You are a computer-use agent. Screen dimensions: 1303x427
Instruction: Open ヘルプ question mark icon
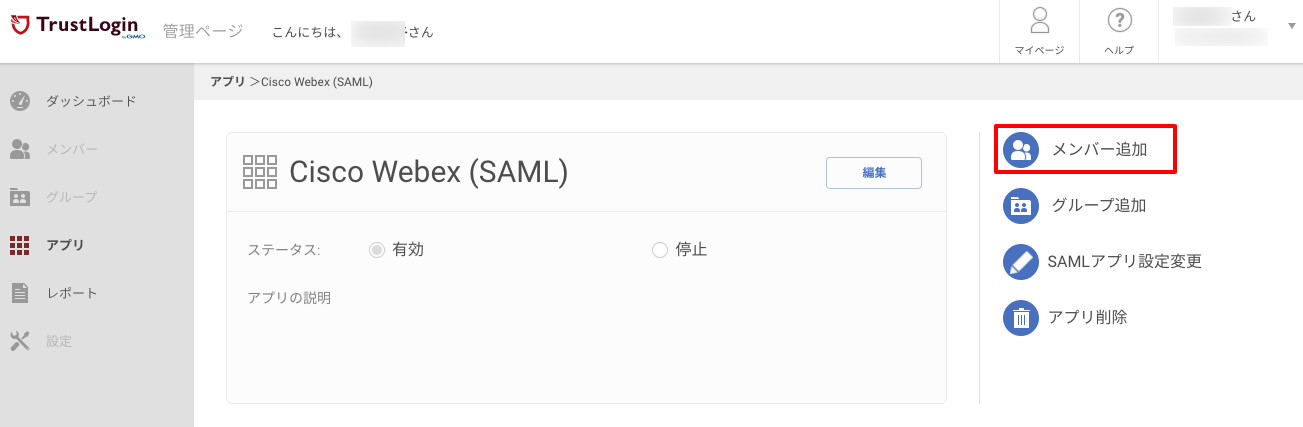point(1119,21)
